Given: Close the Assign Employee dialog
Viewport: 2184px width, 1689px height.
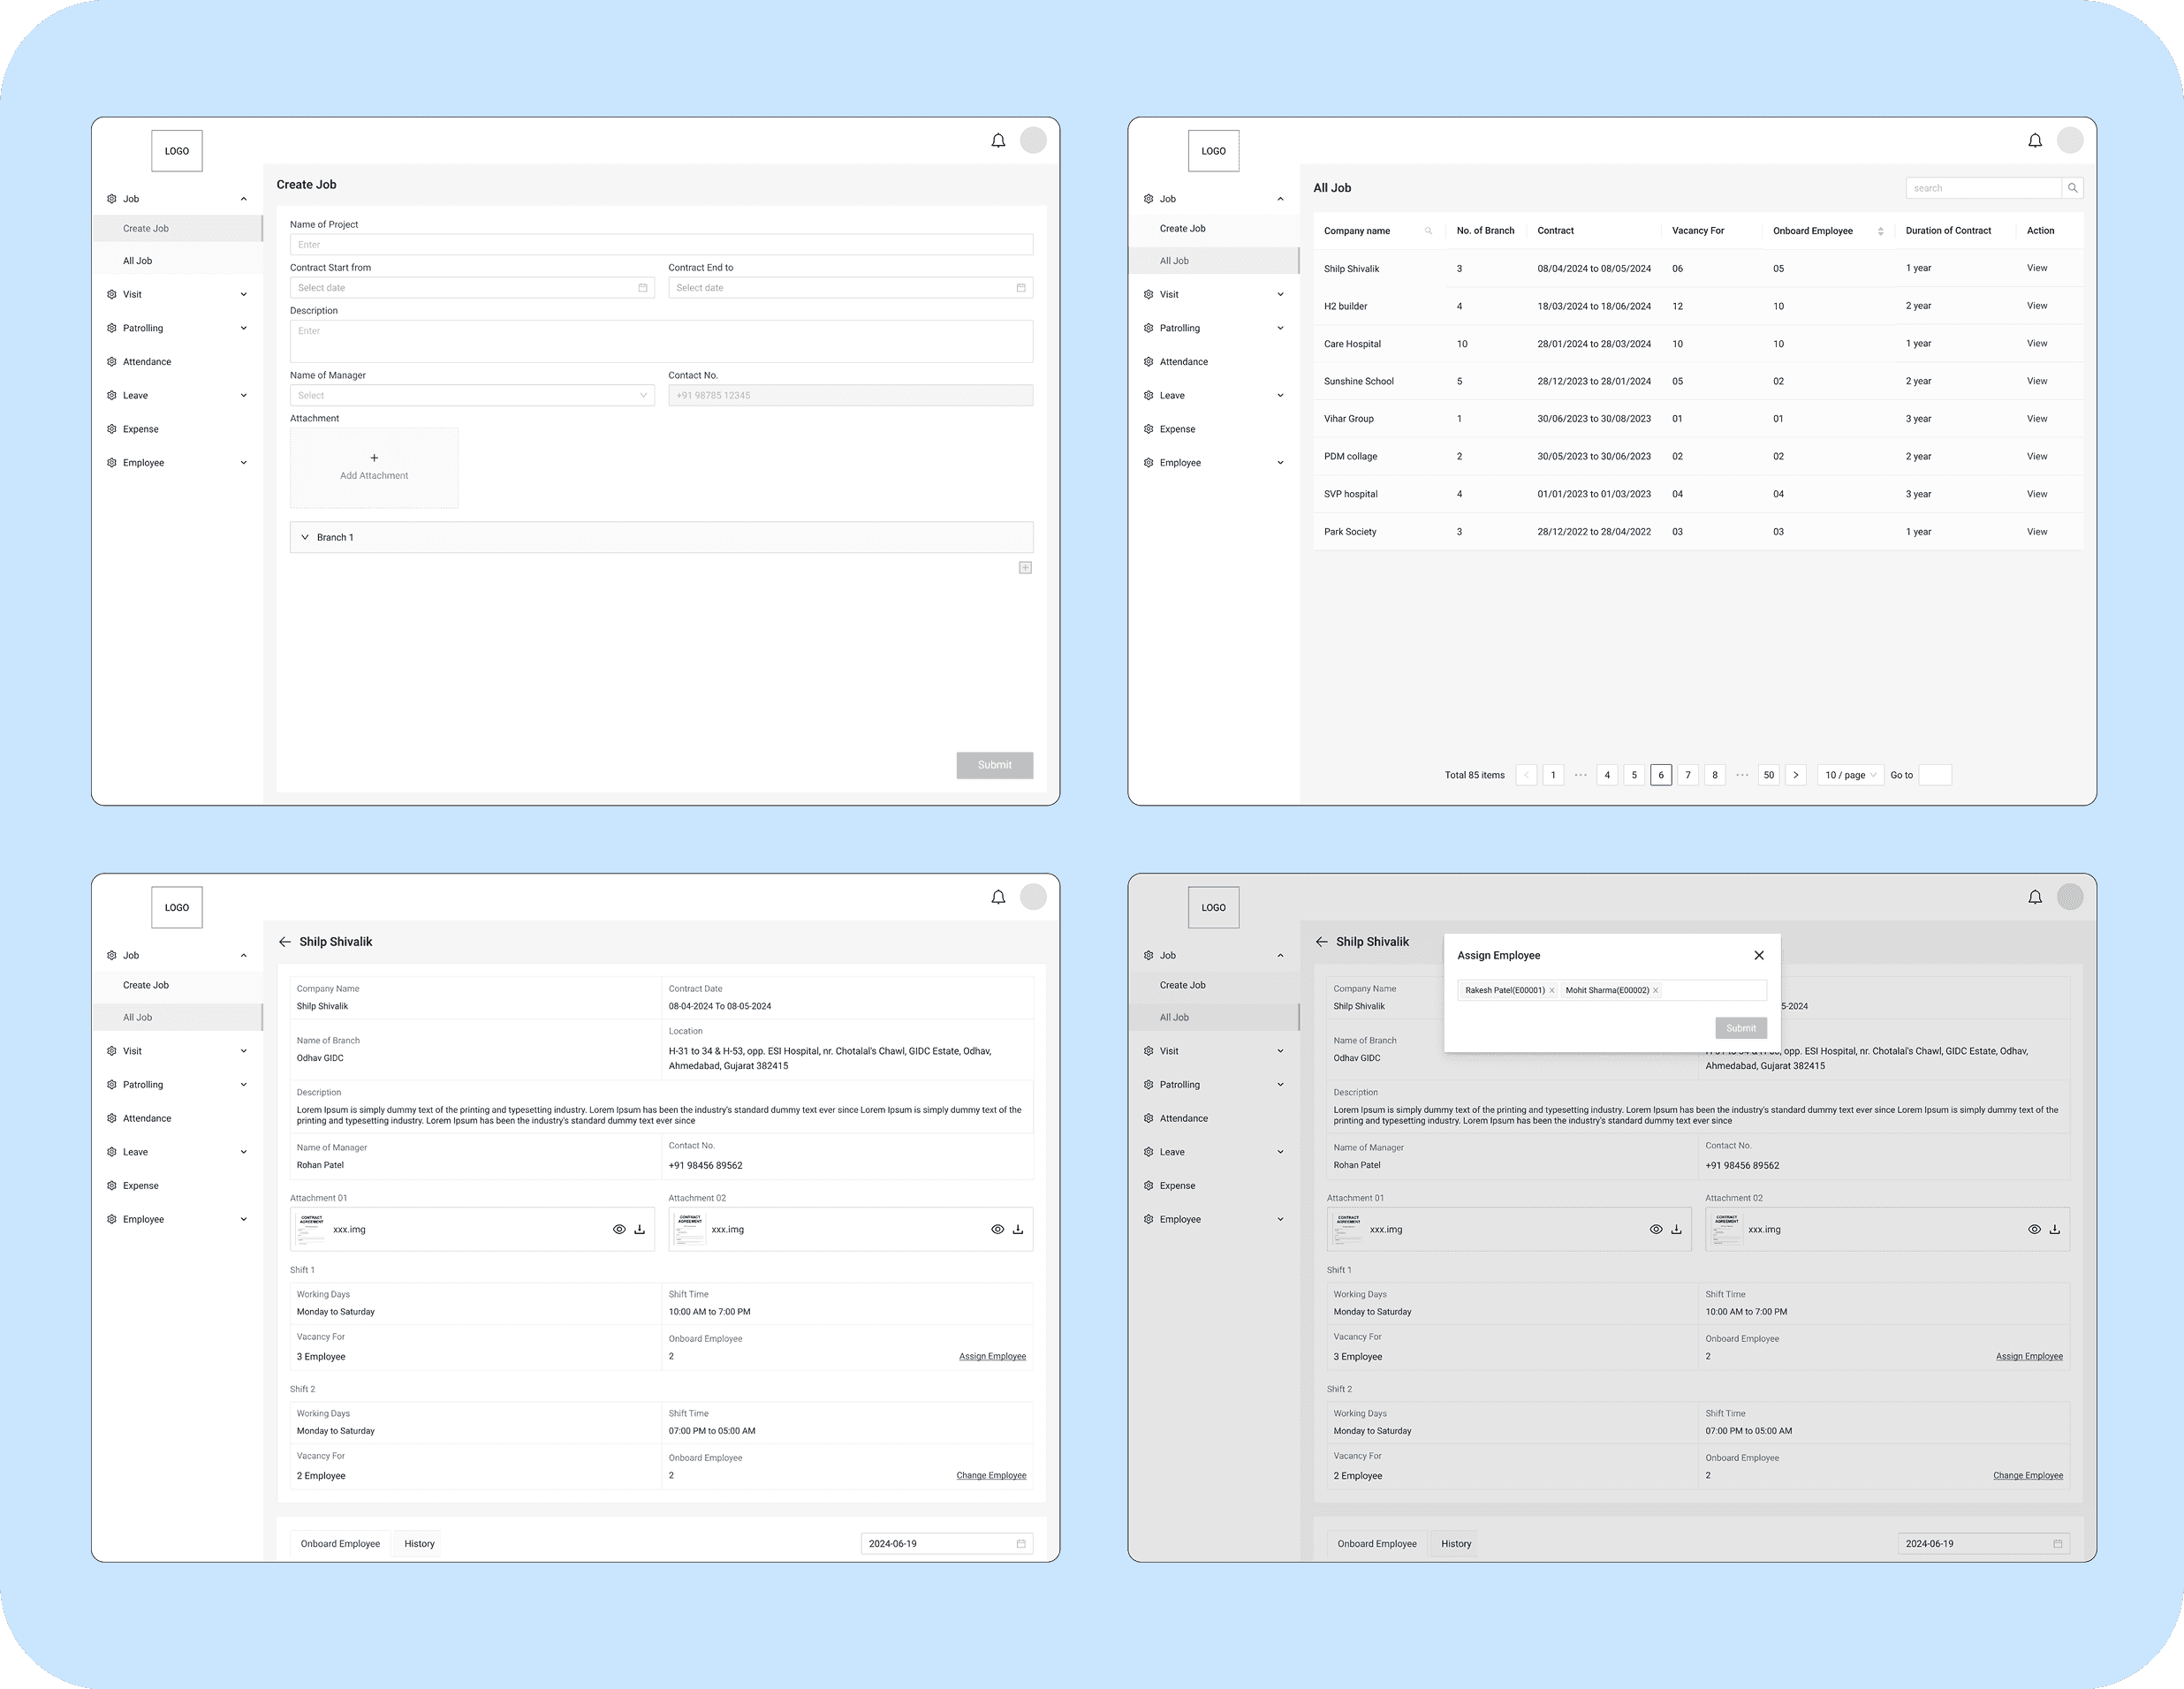Looking at the screenshot, I should tap(1759, 955).
